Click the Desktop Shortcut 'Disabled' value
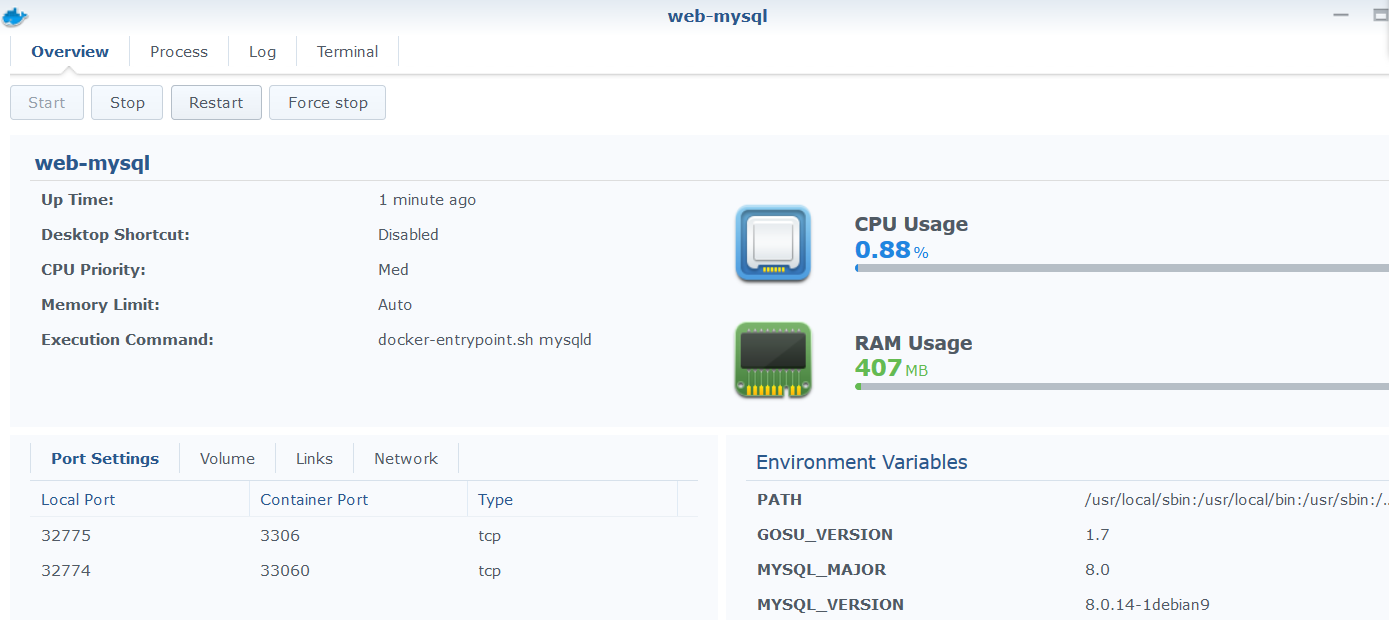Viewport: 1389px width, 620px height. click(x=408, y=235)
